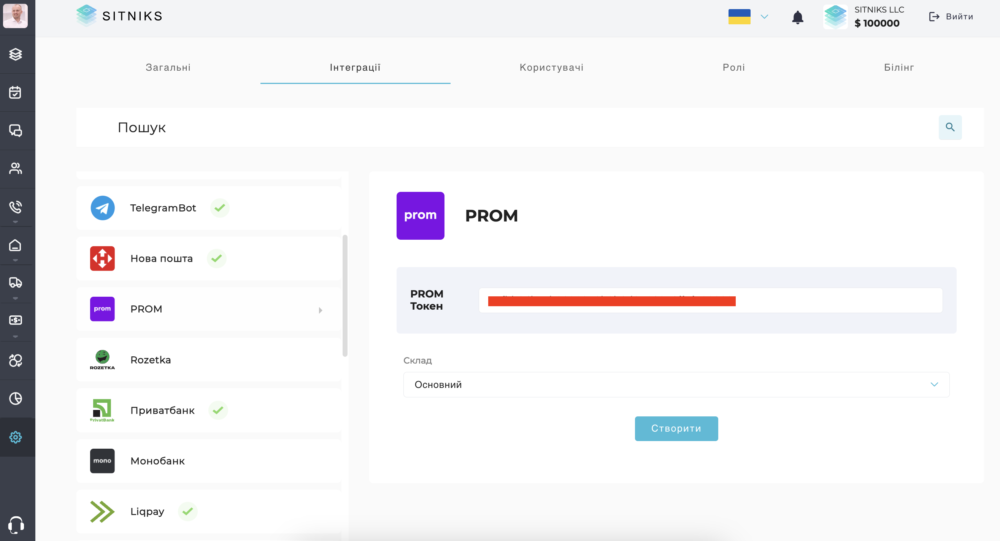This screenshot has width=1000, height=541.
Task: Click the Liqpay green checkmark
Action: pos(187,512)
